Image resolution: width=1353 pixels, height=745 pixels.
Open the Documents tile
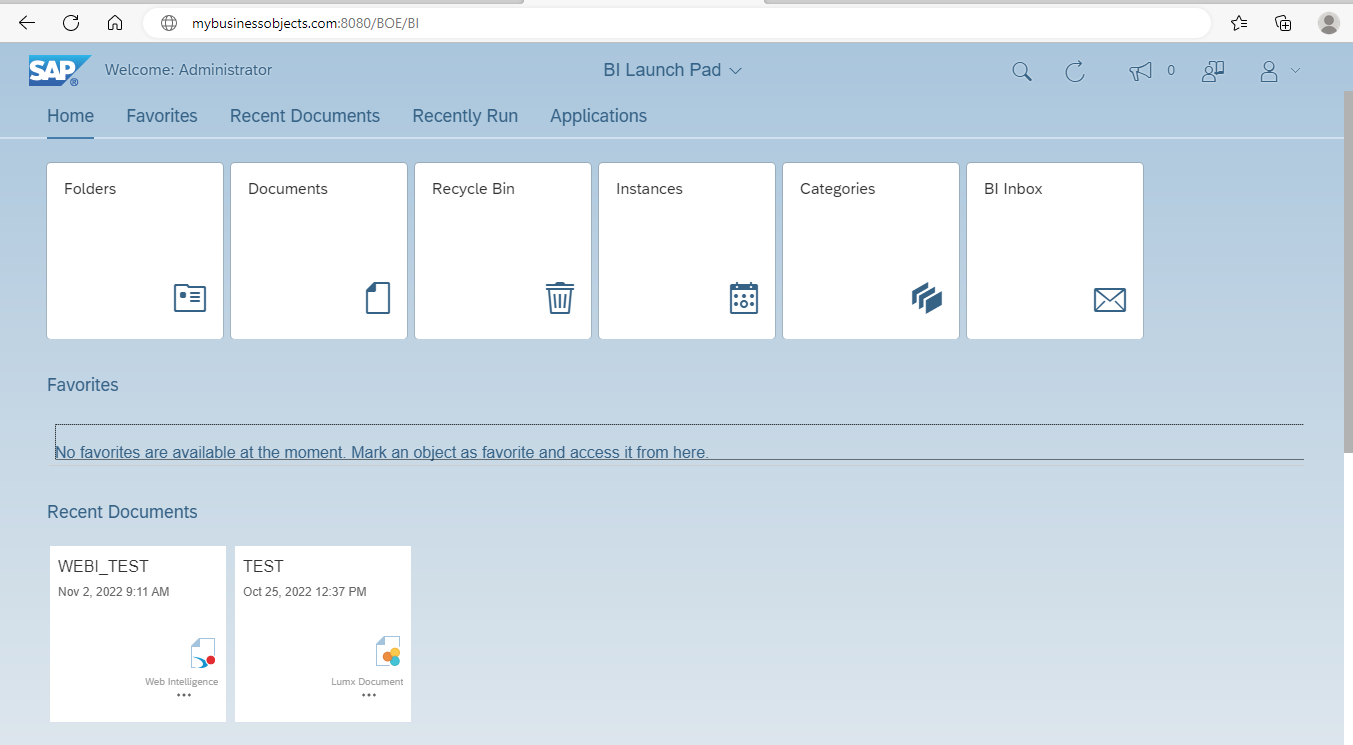319,251
